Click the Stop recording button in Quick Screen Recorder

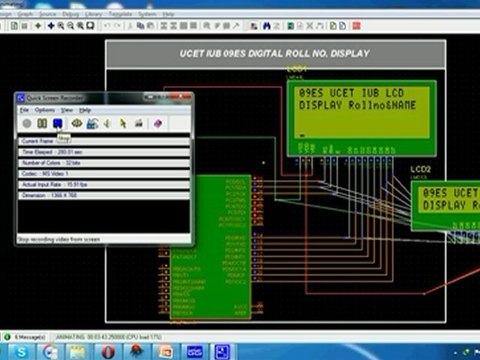click(58, 124)
